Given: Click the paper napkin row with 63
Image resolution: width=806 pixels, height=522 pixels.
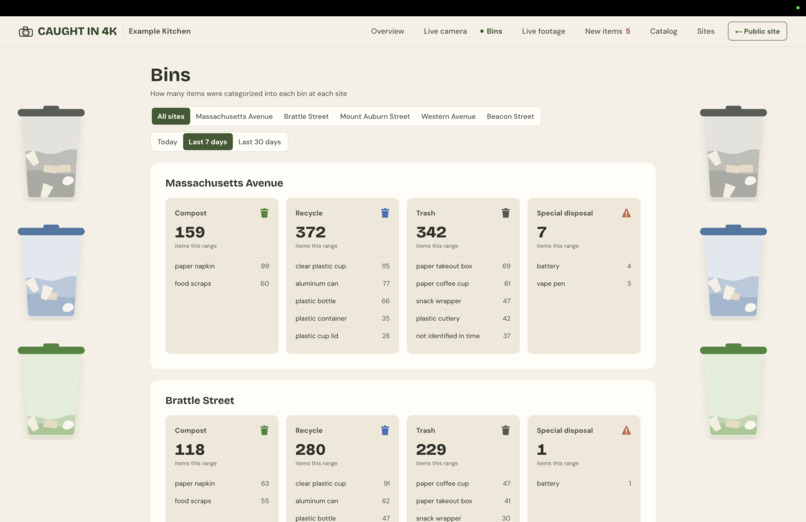Looking at the screenshot, I should pyautogui.click(x=222, y=483).
